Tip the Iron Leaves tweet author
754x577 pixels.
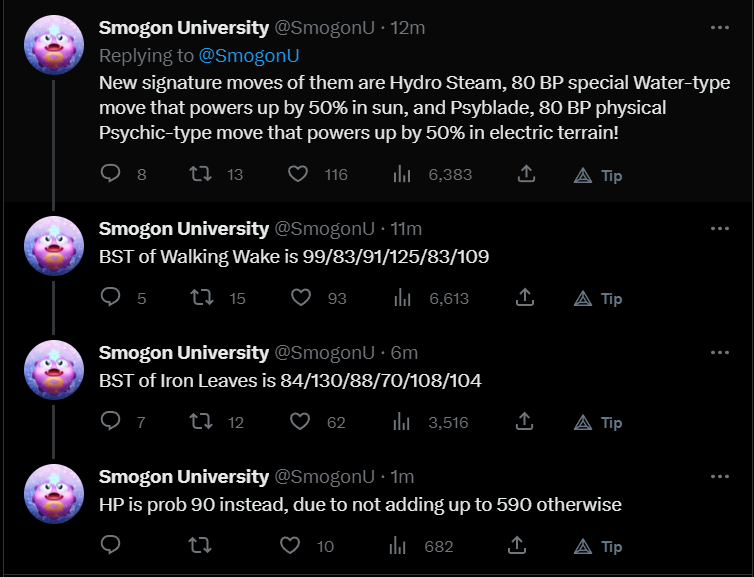click(599, 422)
